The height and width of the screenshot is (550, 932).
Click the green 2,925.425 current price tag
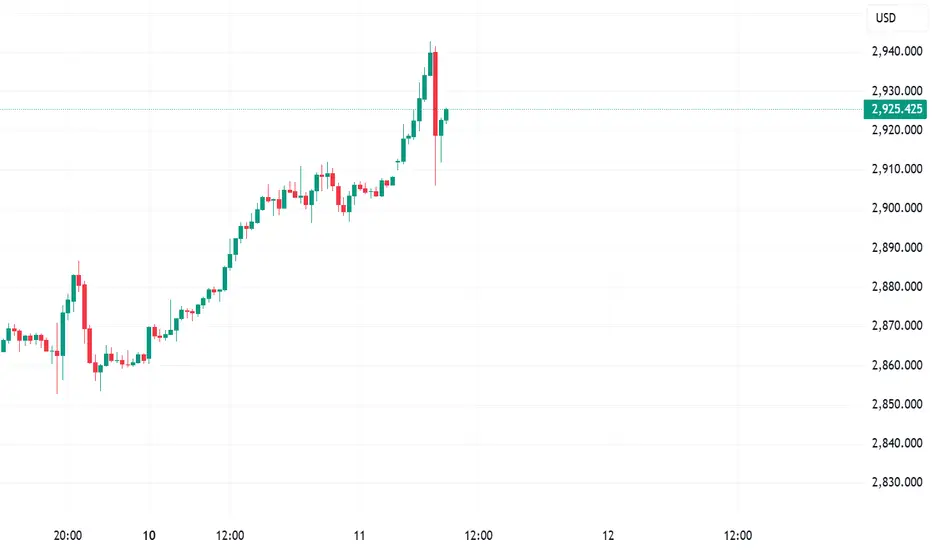tap(895, 109)
